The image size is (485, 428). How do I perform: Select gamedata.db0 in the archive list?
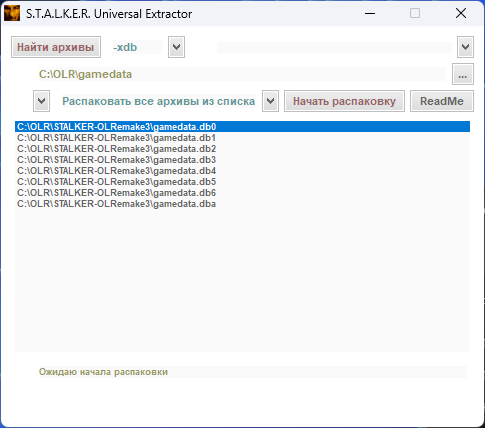(242, 127)
